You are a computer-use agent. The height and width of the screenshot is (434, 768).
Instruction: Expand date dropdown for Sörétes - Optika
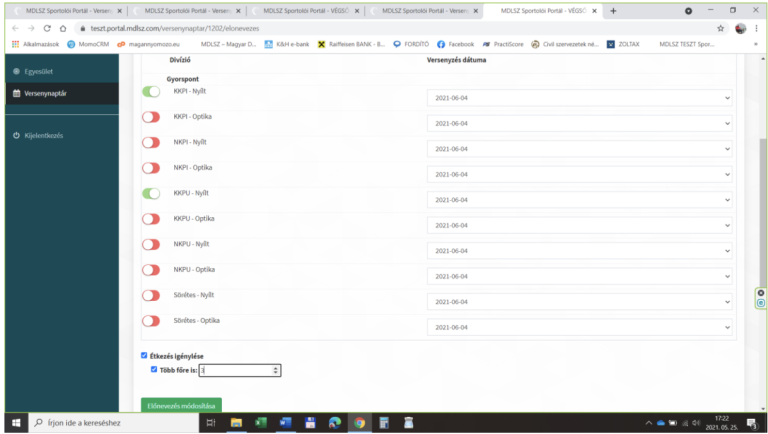coord(580,327)
